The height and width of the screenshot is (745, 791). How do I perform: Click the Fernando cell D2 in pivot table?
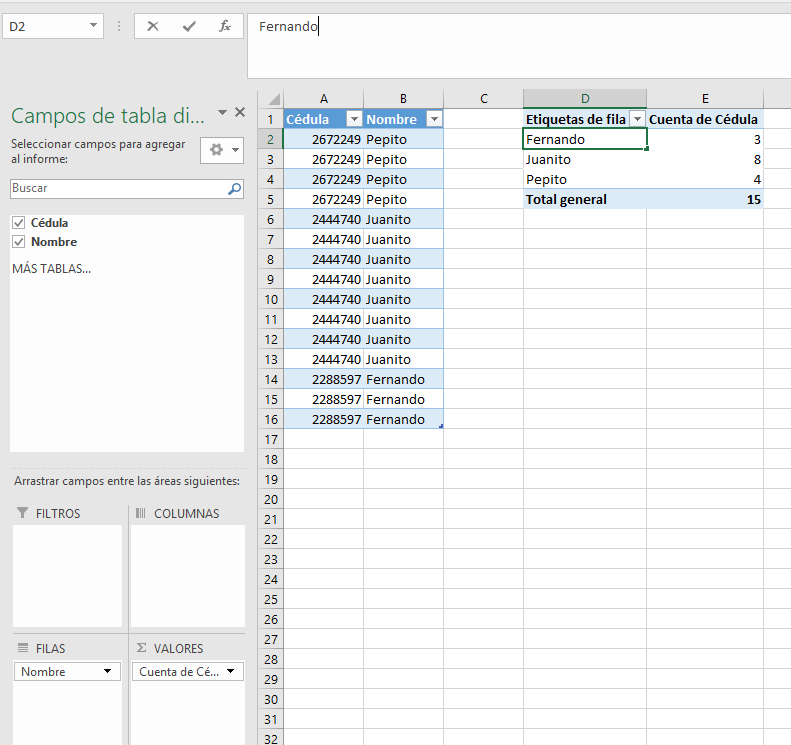(585, 139)
